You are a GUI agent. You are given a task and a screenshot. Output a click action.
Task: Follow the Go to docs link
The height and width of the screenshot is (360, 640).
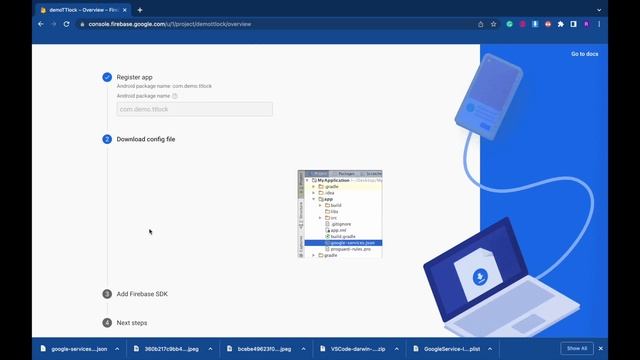tap(584, 54)
